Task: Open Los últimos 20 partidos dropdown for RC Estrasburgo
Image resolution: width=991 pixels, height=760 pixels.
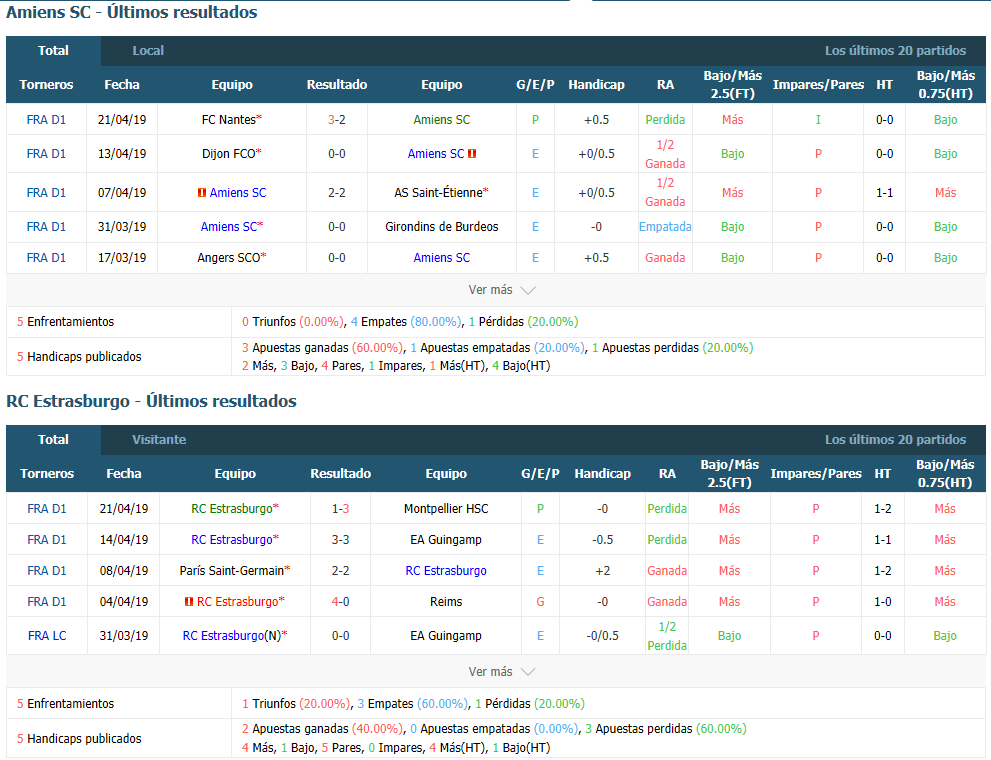Action: pyautogui.click(x=895, y=440)
